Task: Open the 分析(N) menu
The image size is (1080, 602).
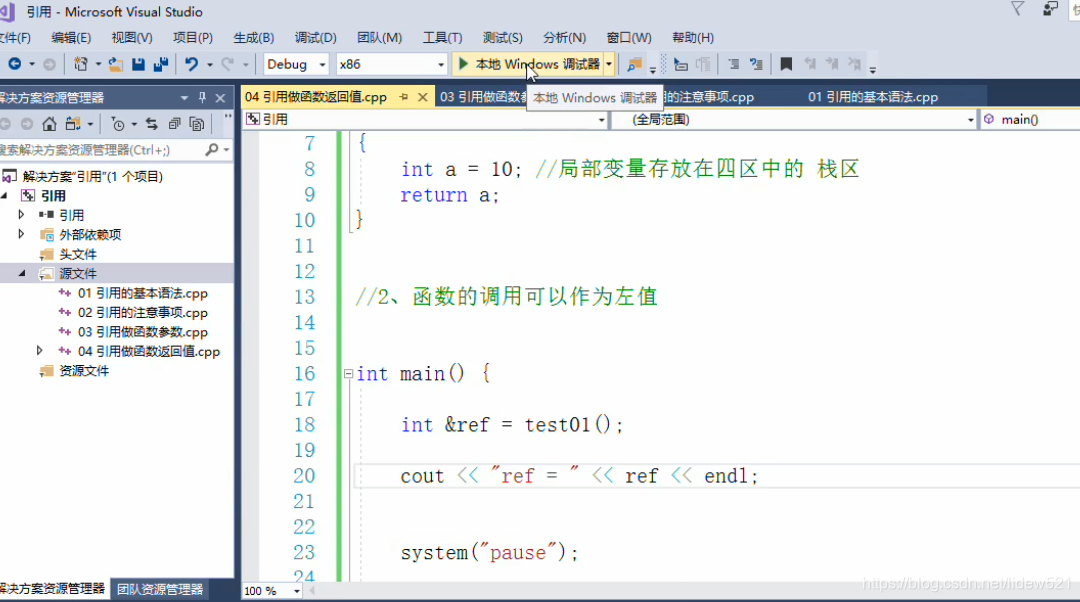Action: (x=564, y=37)
